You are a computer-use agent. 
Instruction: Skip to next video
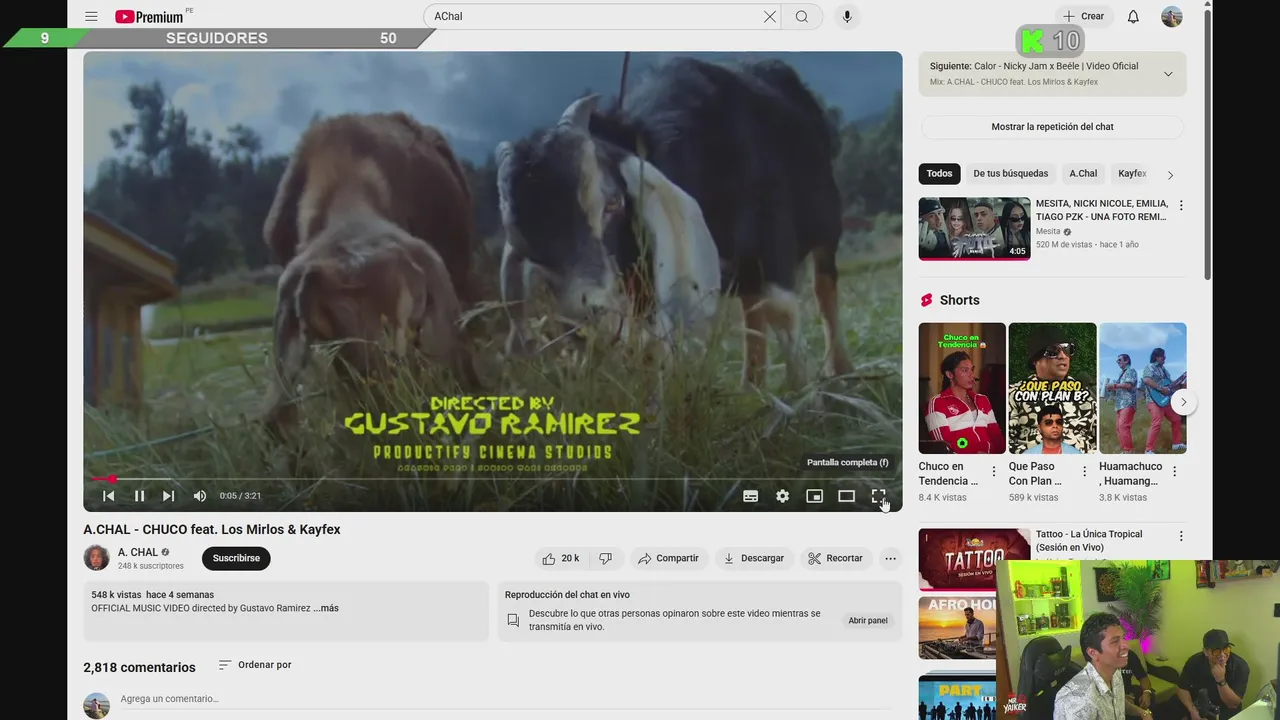tap(168, 496)
